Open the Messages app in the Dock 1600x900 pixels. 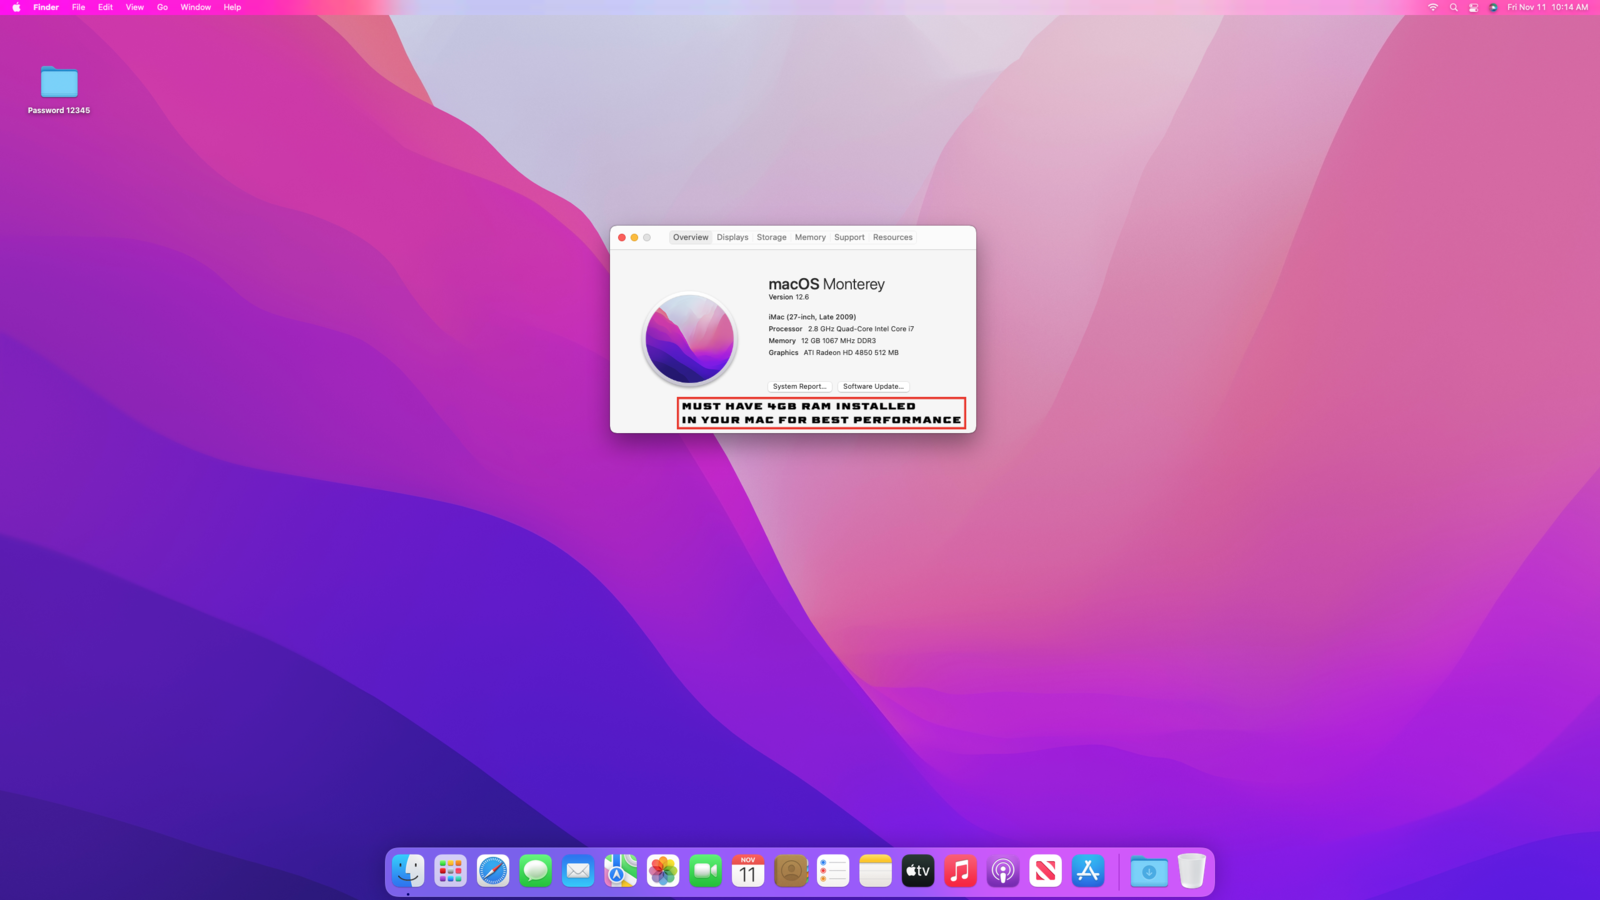click(x=536, y=871)
